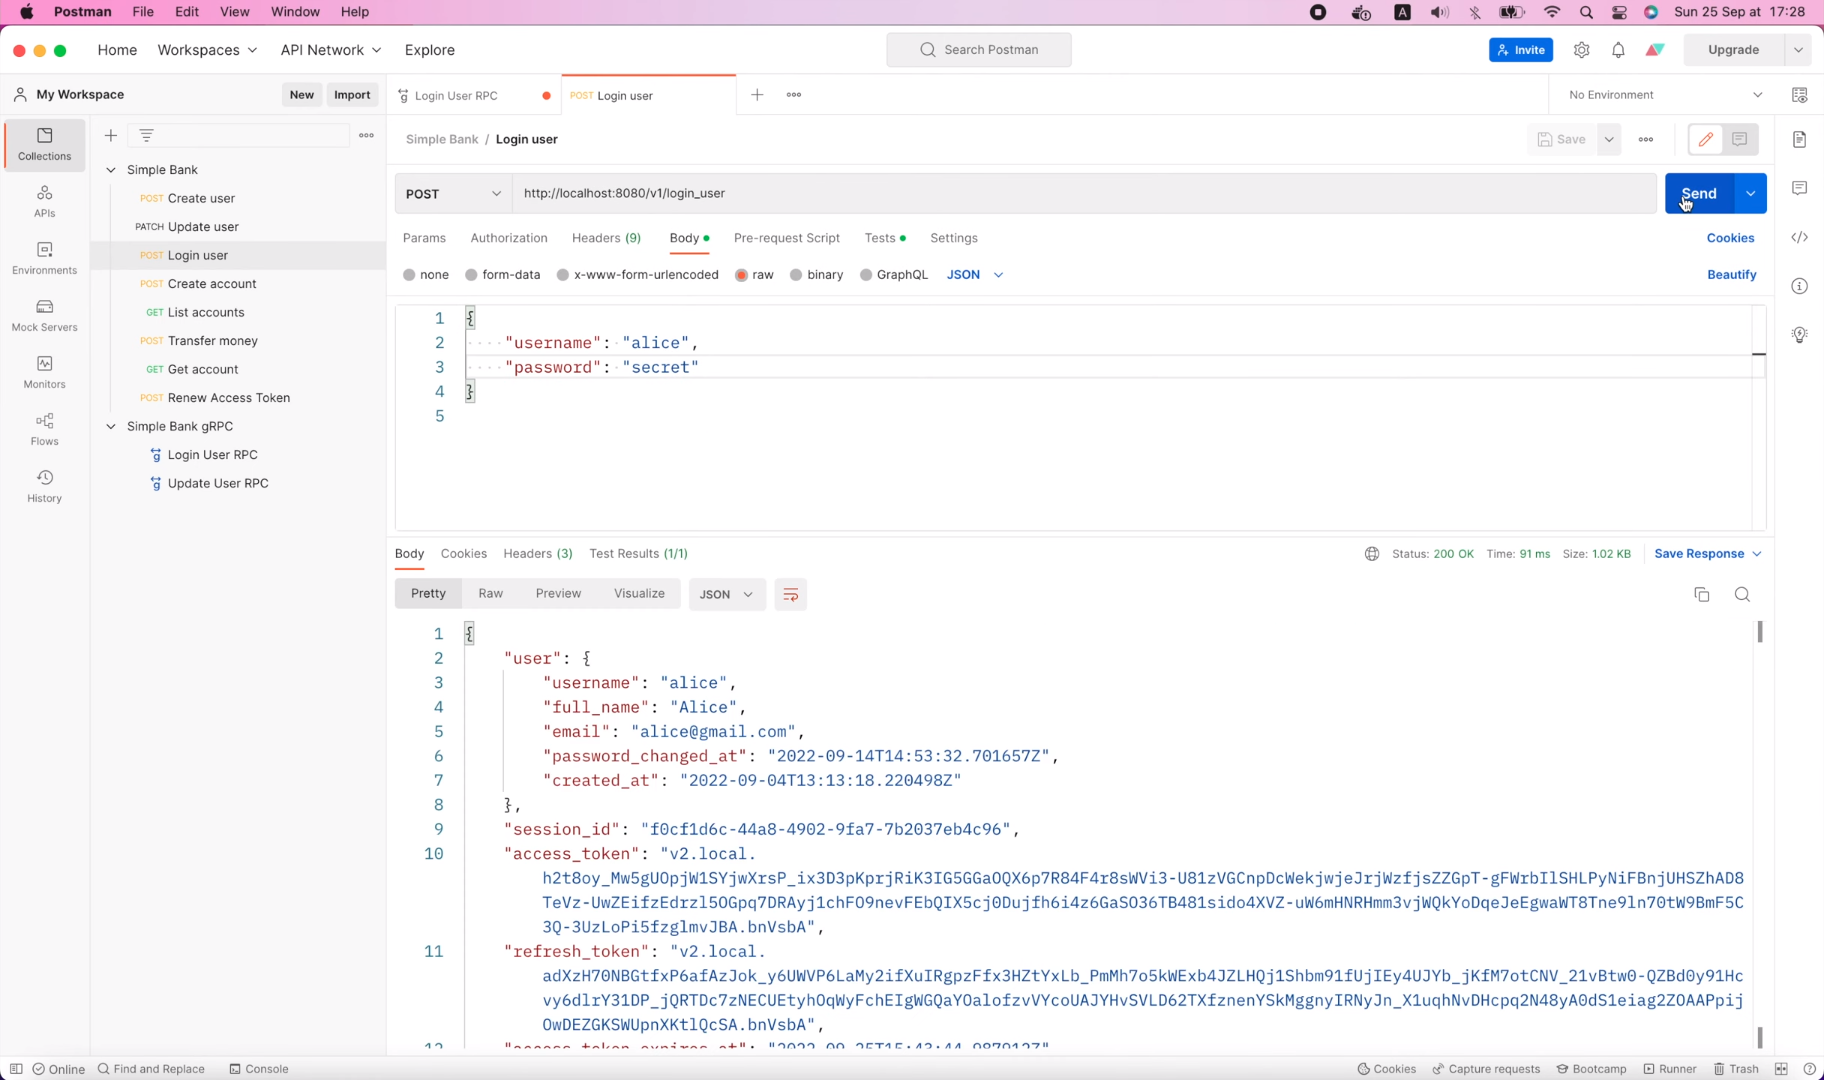The image size is (1824, 1080).
Task: Open the Workspaces menu
Action: coord(207,50)
